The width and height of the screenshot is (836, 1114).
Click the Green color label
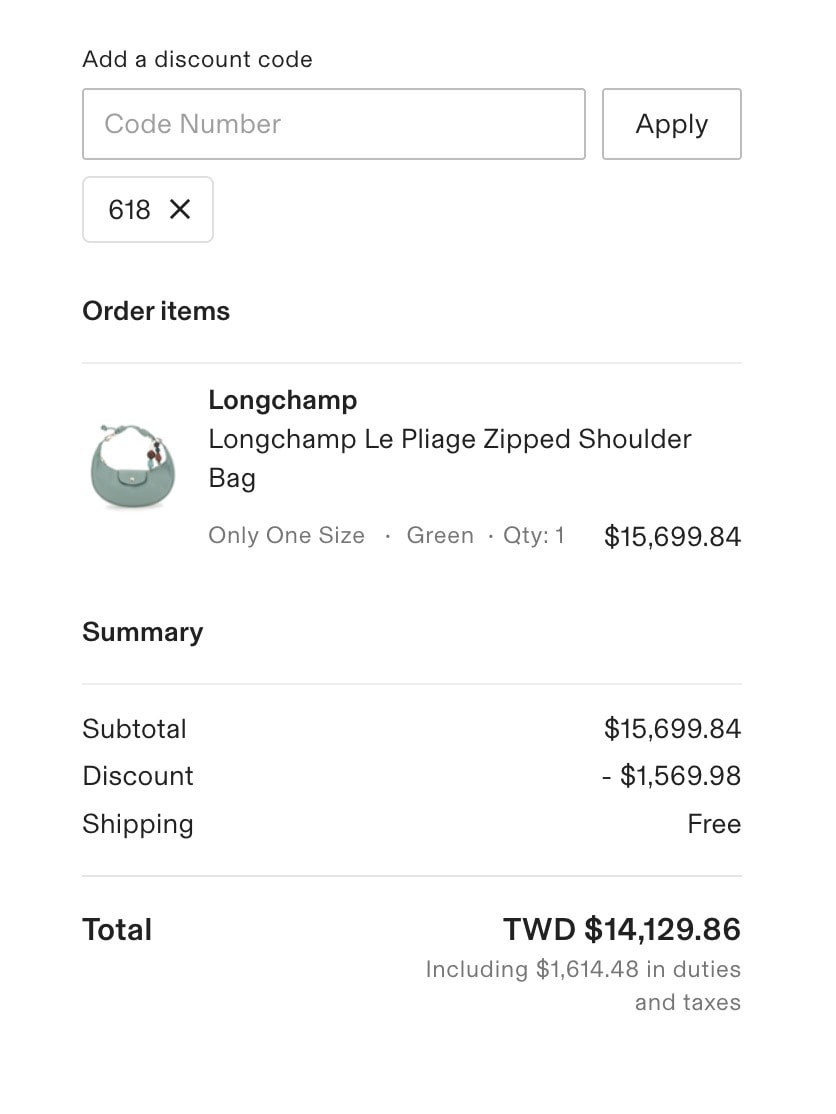pyautogui.click(x=440, y=536)
